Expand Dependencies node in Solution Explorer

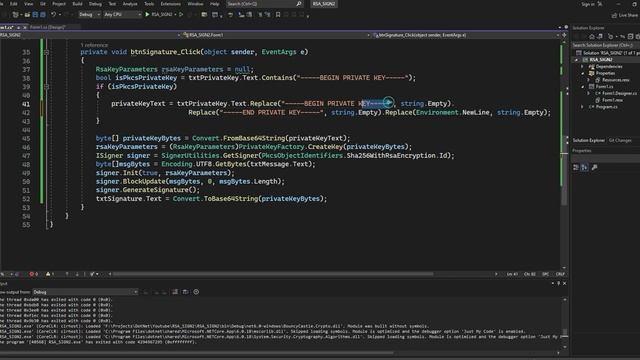pyautogui.click(x=582, y=67)
